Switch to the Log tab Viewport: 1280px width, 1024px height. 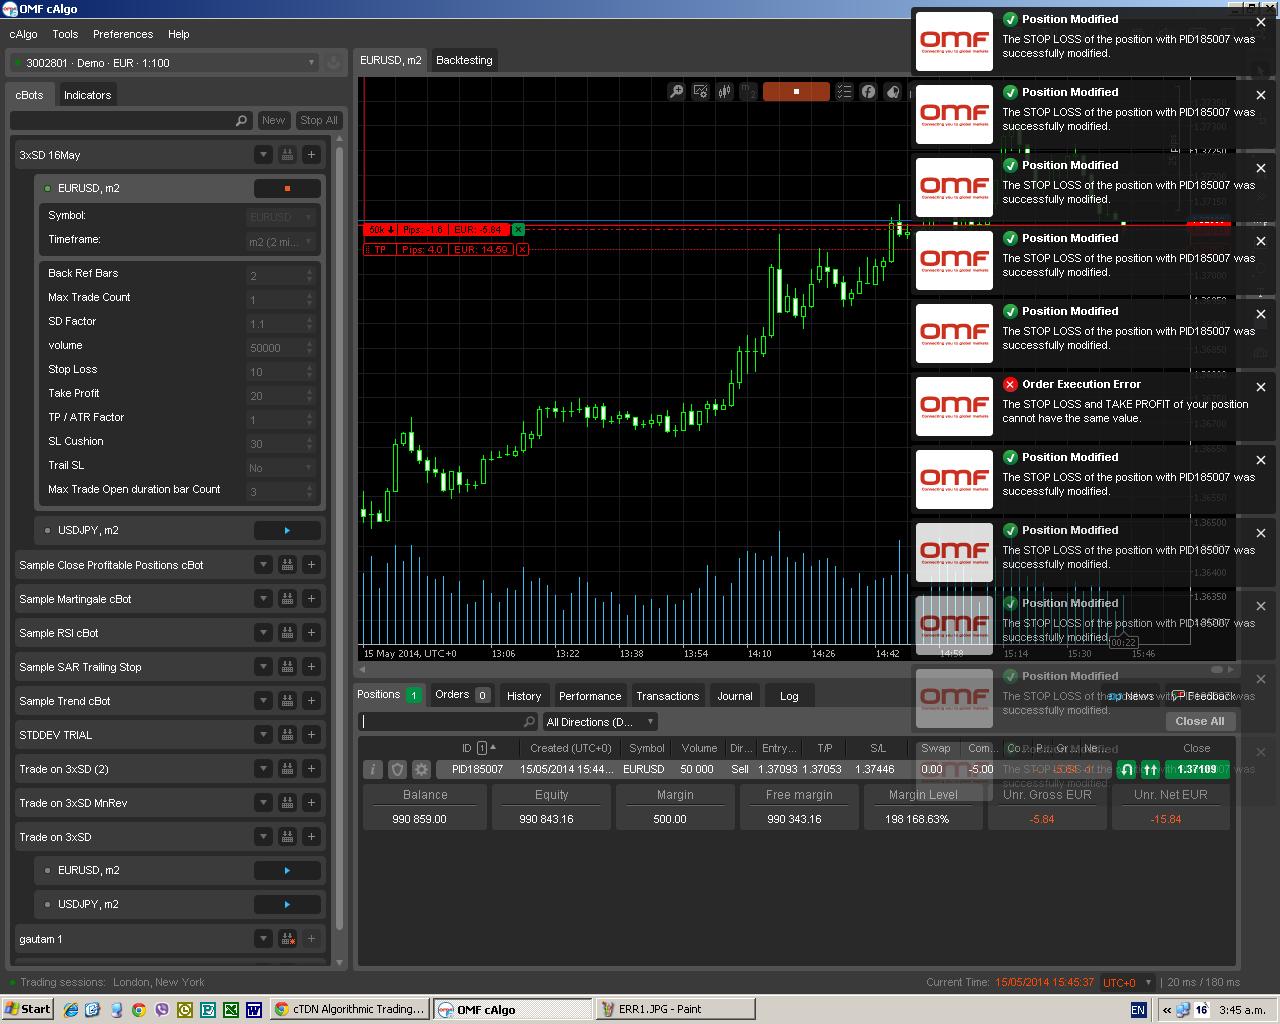click(x=789, y=696)
